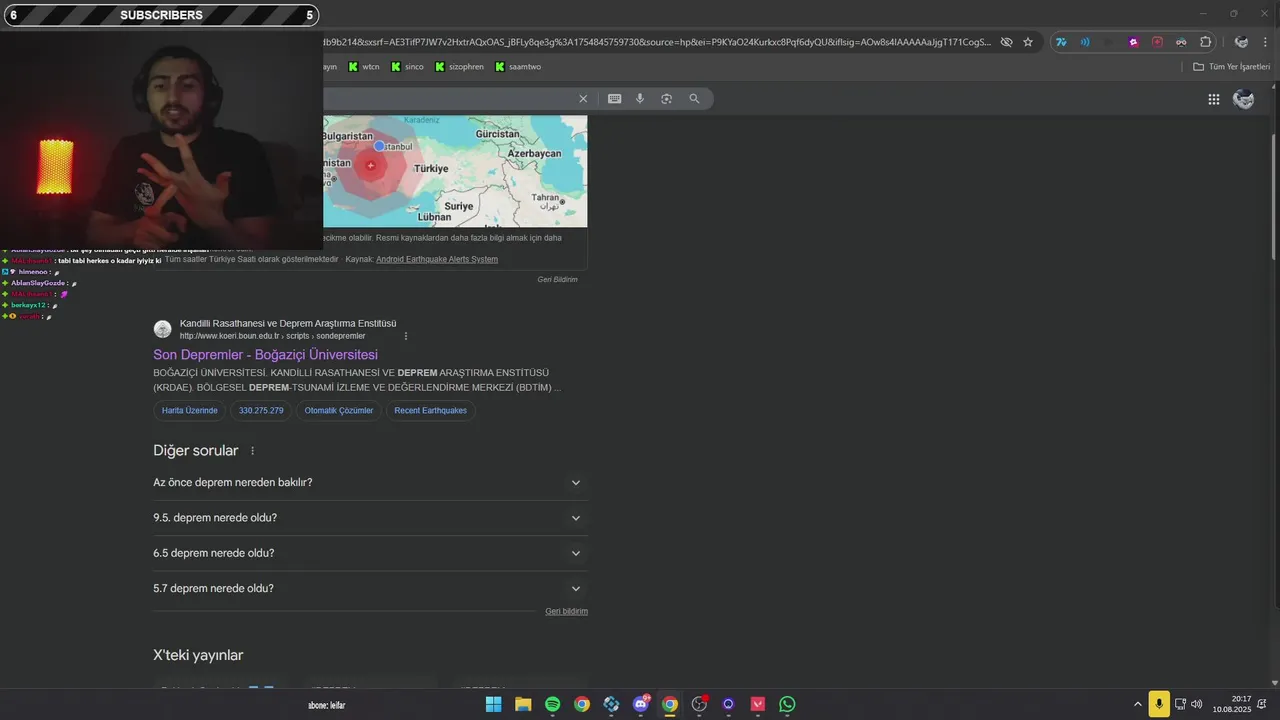Image resolution: width=1280 pixels, height=720 pixels.
Task: Click the crossed-eye icon in address bar
Action: point(1006,42)
